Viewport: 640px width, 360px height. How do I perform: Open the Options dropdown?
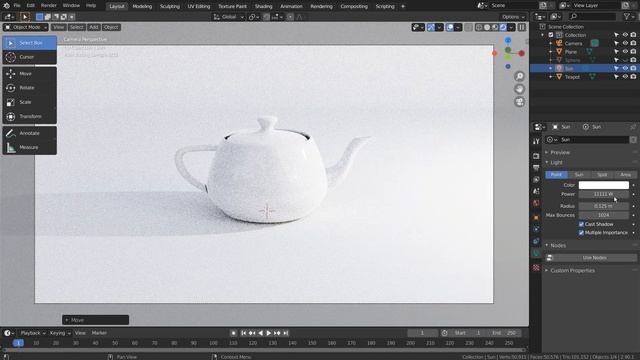click(x=513, y=17)
